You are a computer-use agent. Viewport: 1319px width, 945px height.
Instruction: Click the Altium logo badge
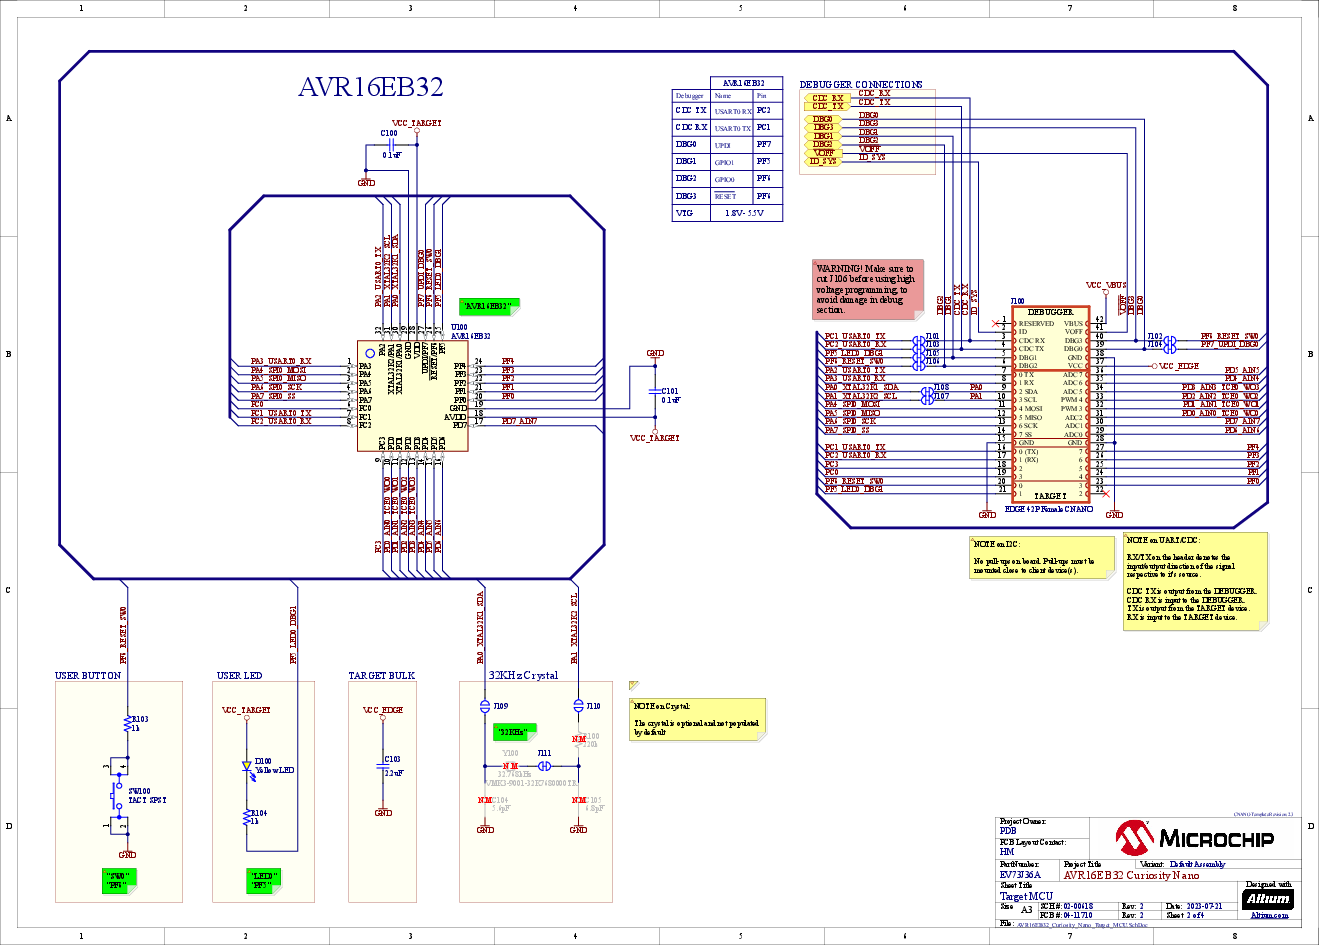click(1268, 898)
